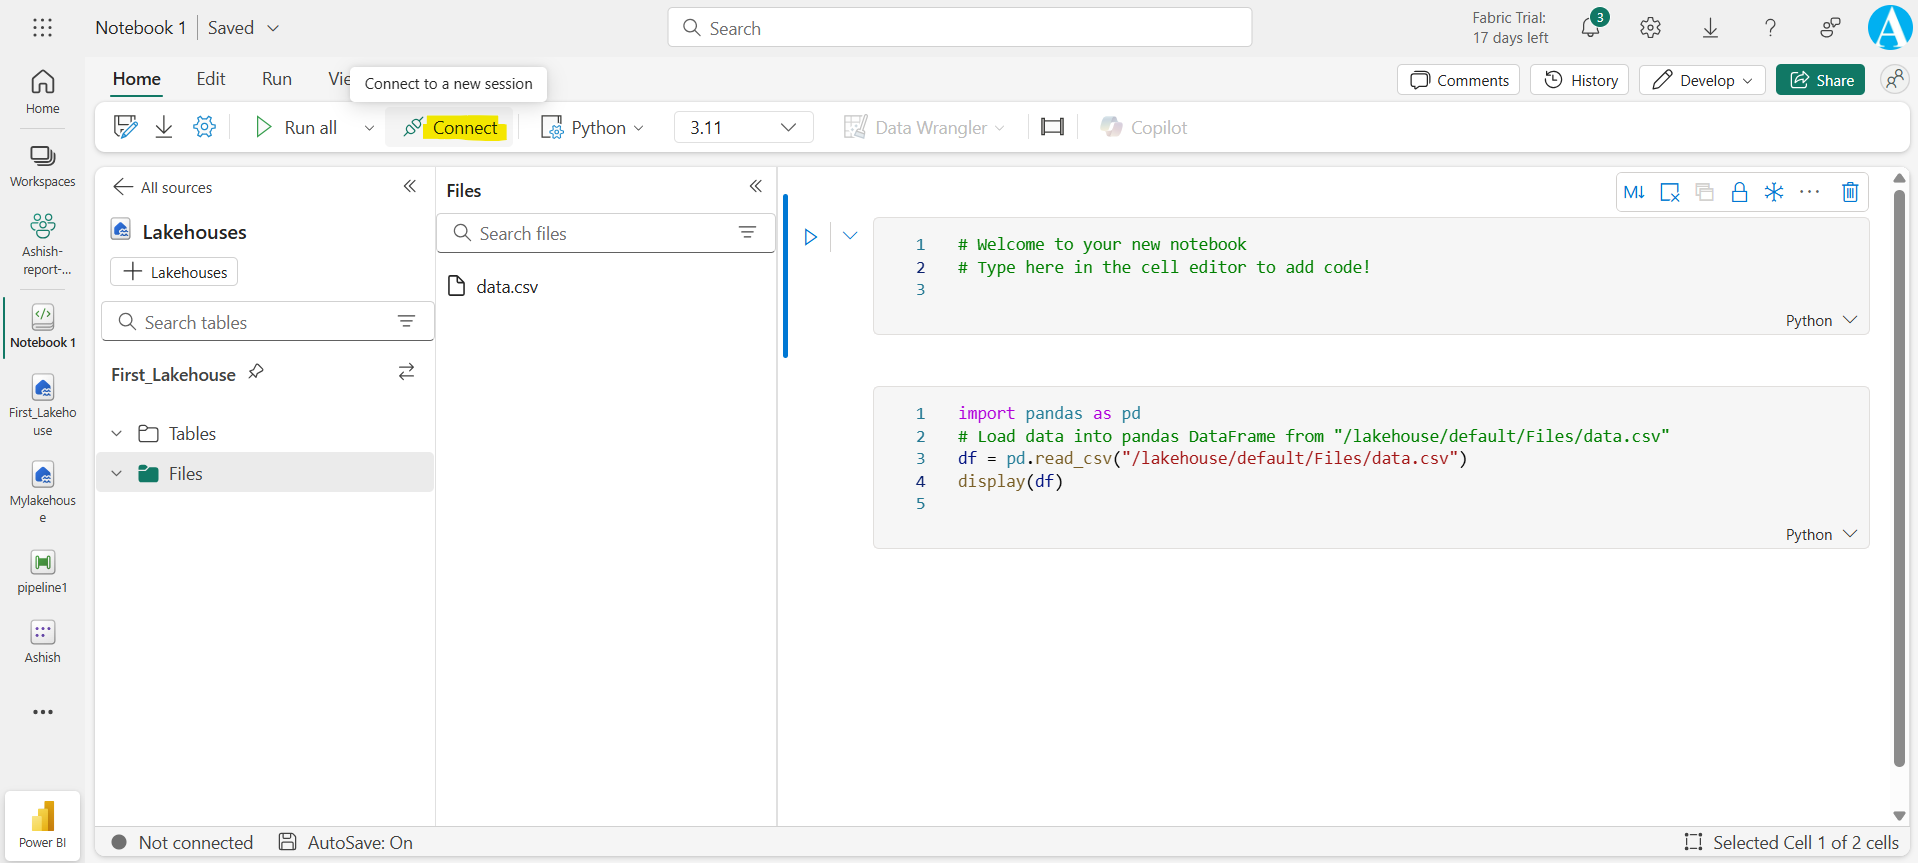This screenshot has width=1918, height=863.
Task: Delete the selected cell with trash icon
Action: pyautogui.click(x=1849, y=192)
